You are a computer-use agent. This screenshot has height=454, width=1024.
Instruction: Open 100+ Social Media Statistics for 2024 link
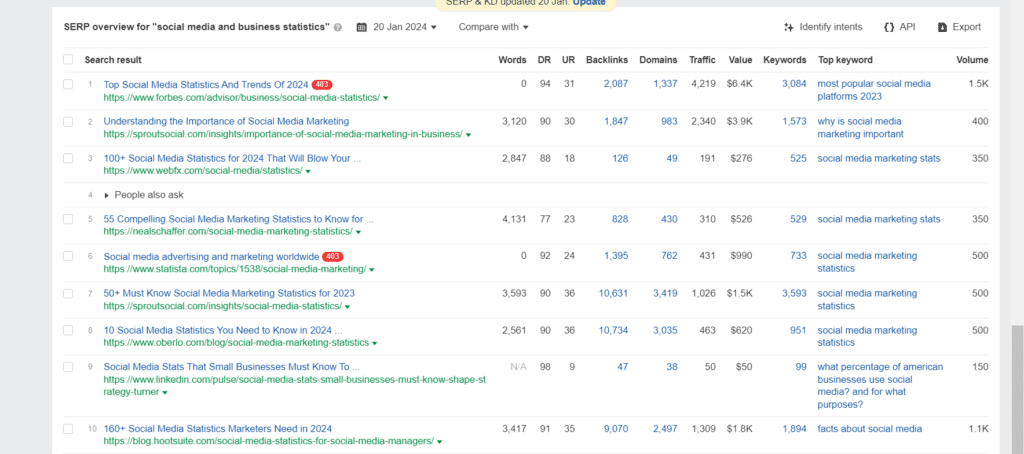[x=232, y=159]
